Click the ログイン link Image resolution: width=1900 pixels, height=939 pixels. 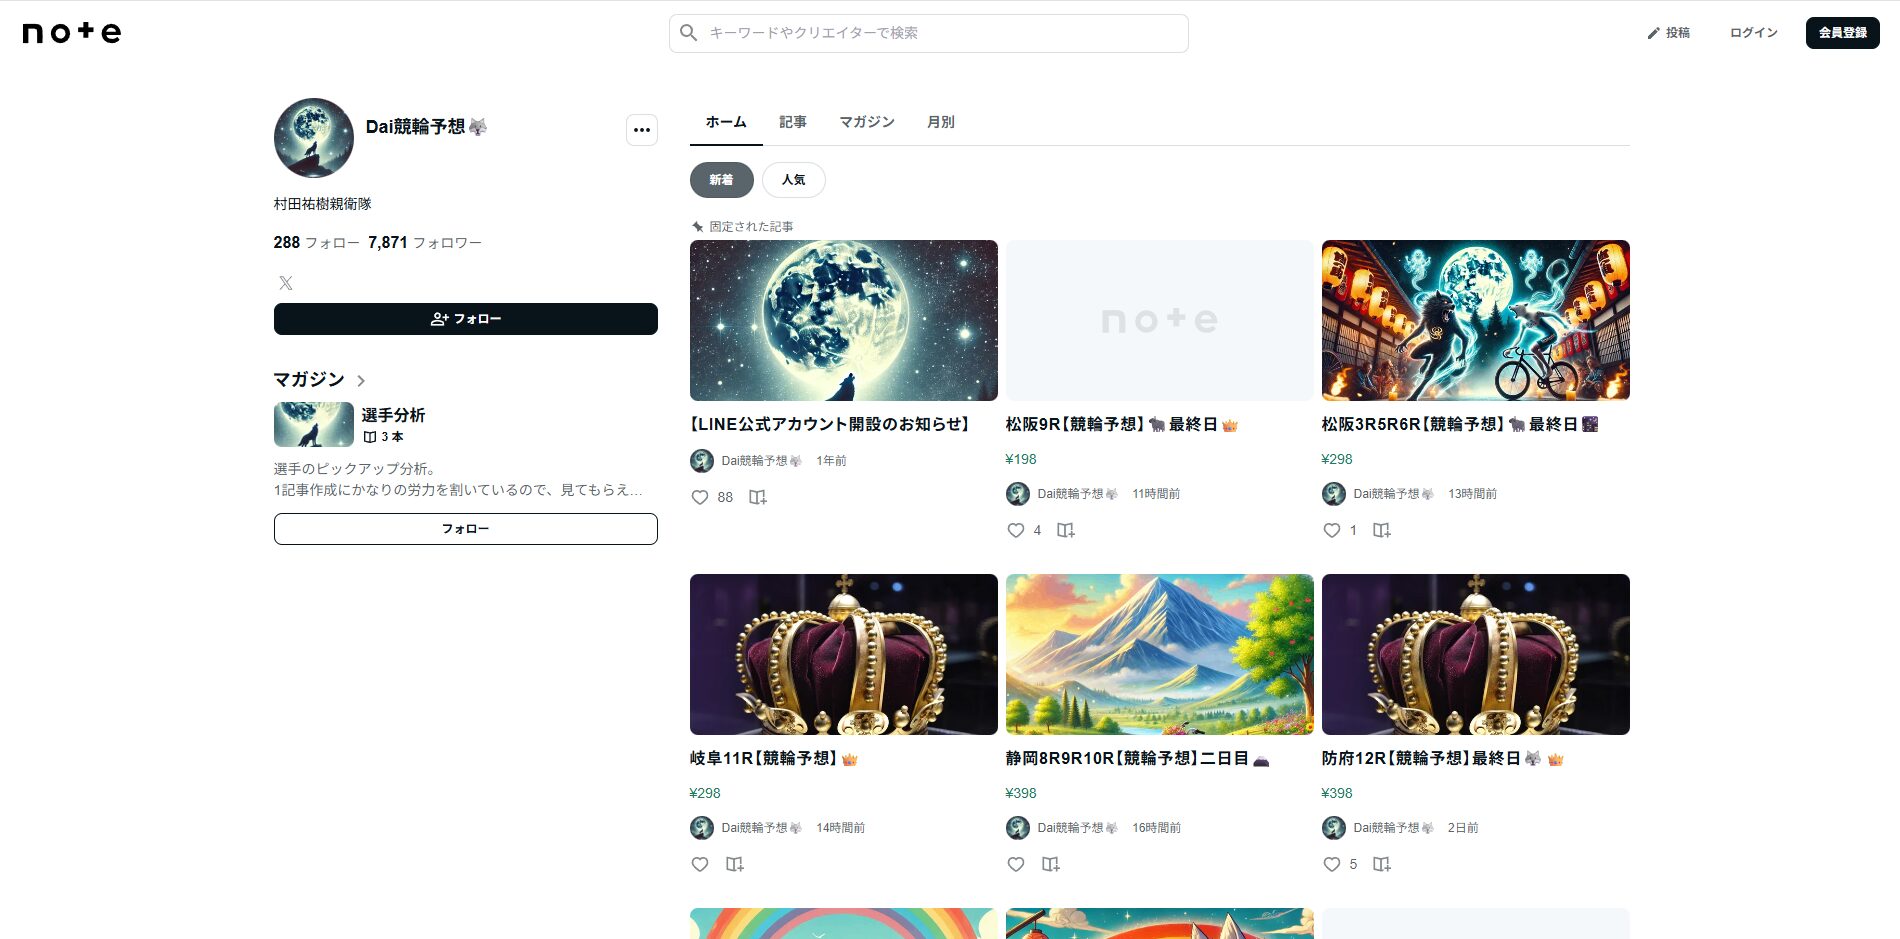(x=1753, y=33)
